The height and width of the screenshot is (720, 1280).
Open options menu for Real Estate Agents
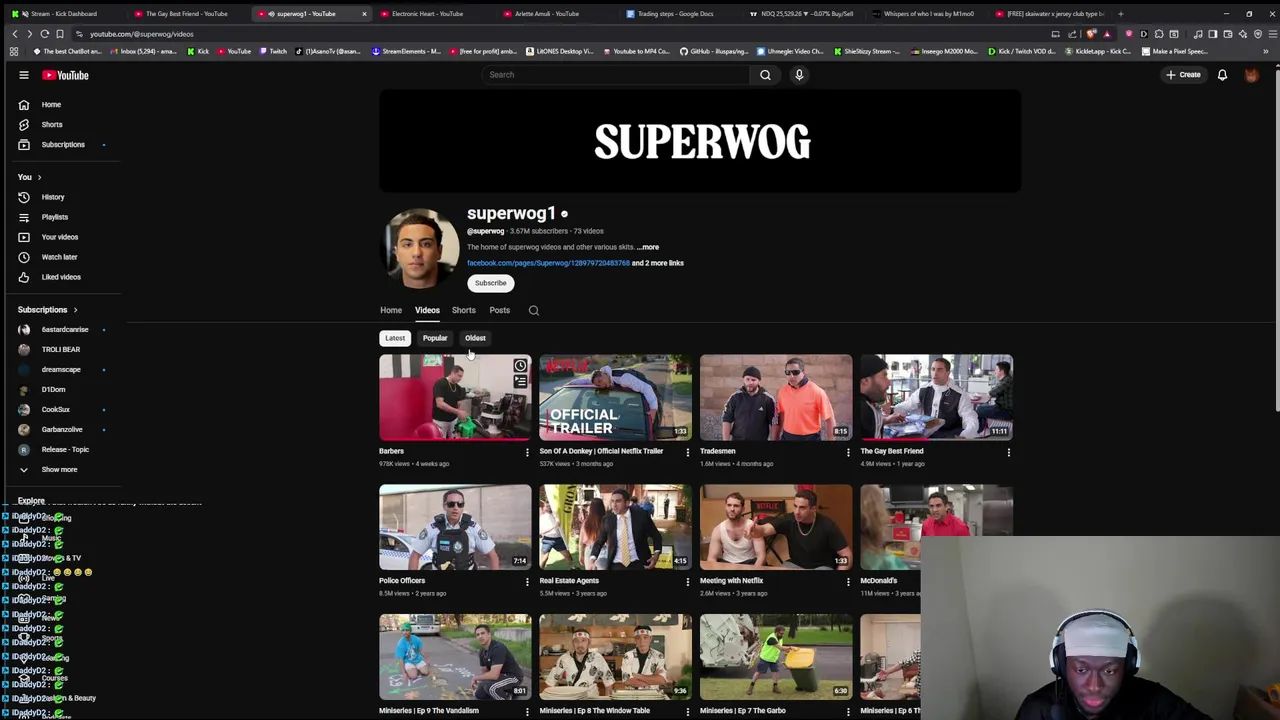coord(687,581)
